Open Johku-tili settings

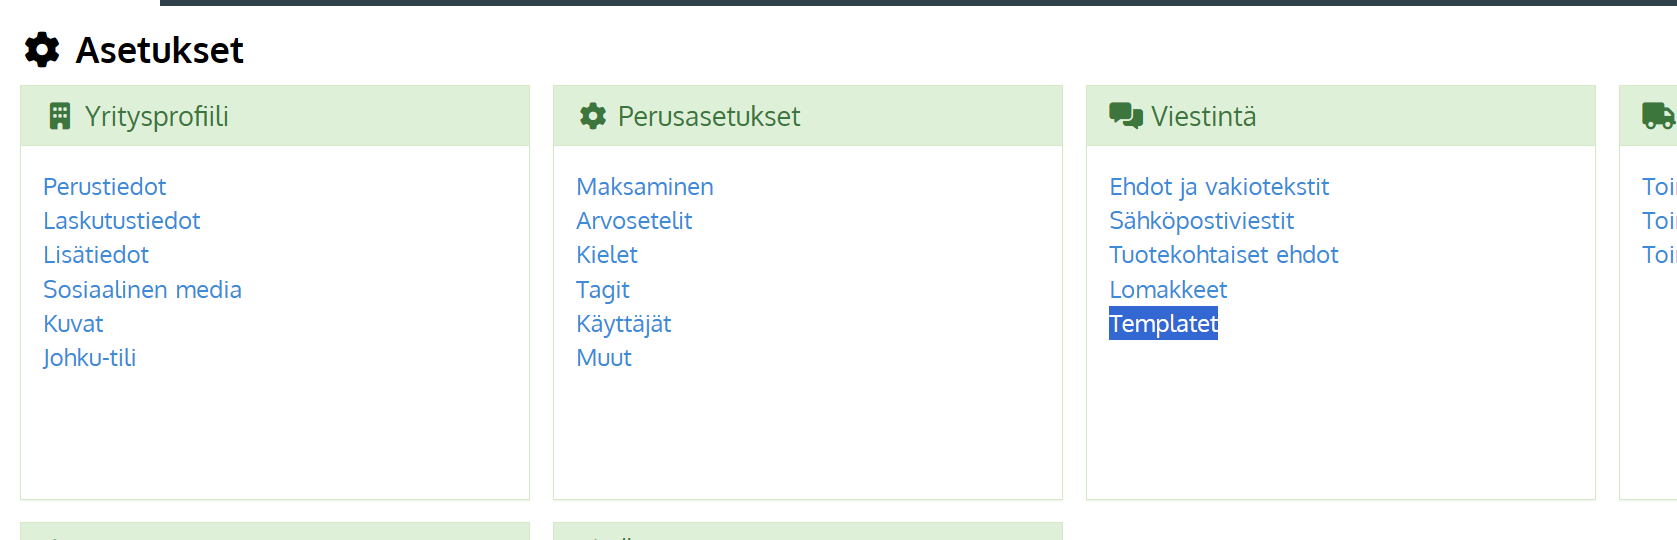(x=89, y=358)
